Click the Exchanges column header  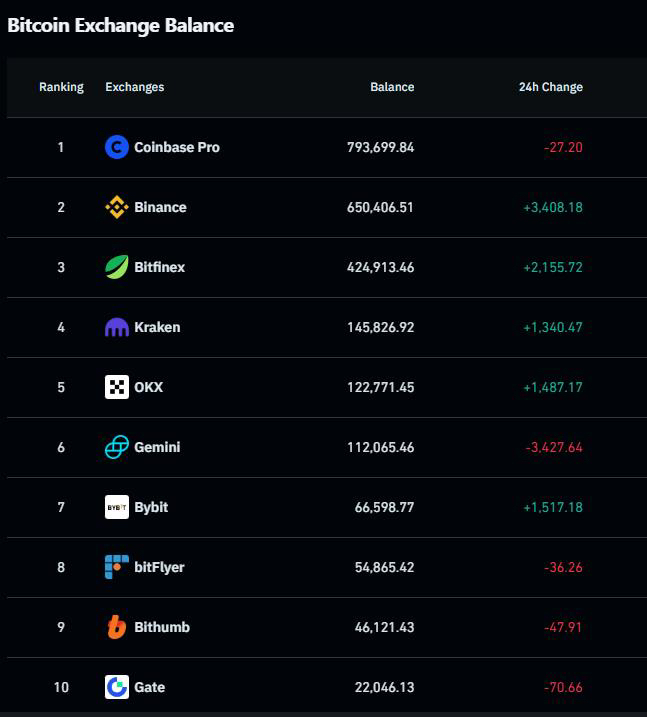pyautogui.click(x=135, y=87)
